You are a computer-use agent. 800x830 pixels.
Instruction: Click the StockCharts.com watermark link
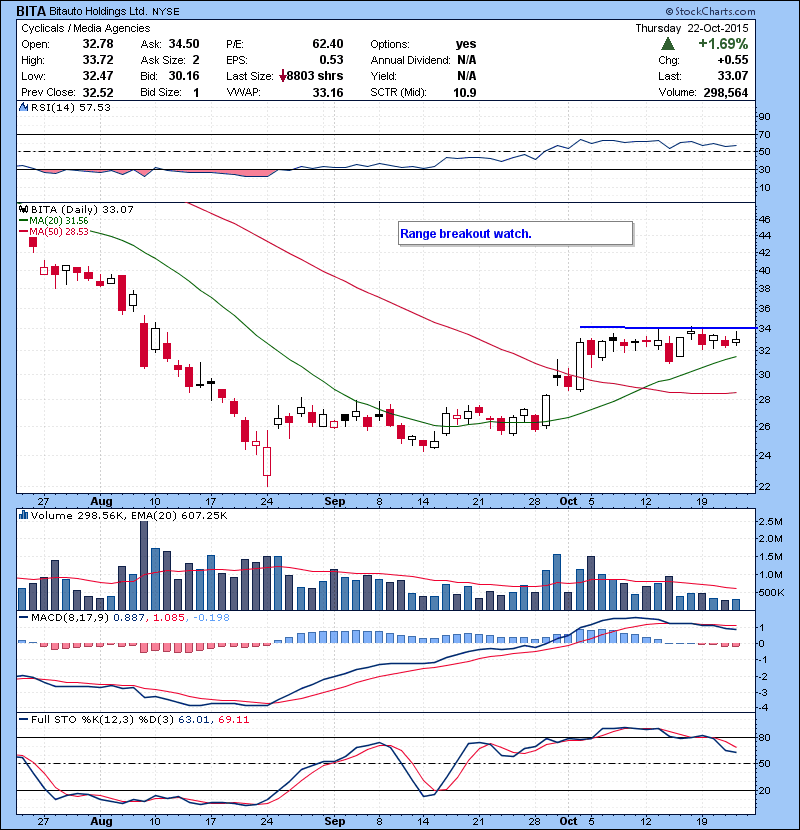[710, 11]
